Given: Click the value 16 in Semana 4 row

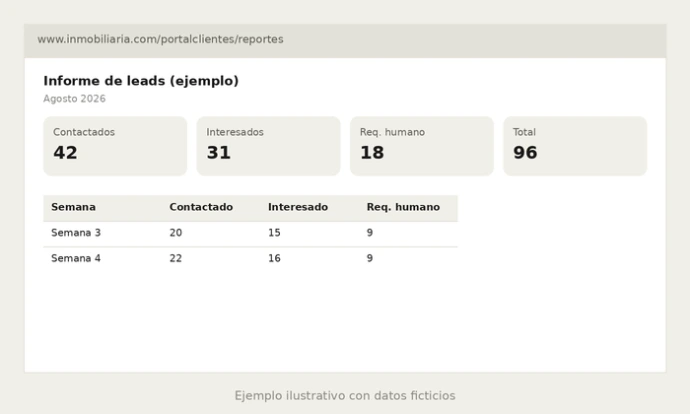Looking at the screenshot, I should click(x=274, y=258).
